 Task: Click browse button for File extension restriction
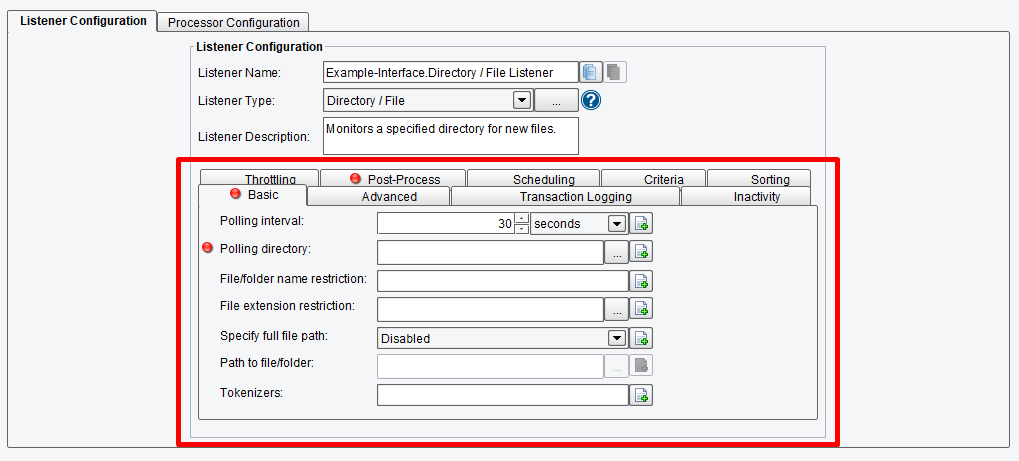pos(617,310)
